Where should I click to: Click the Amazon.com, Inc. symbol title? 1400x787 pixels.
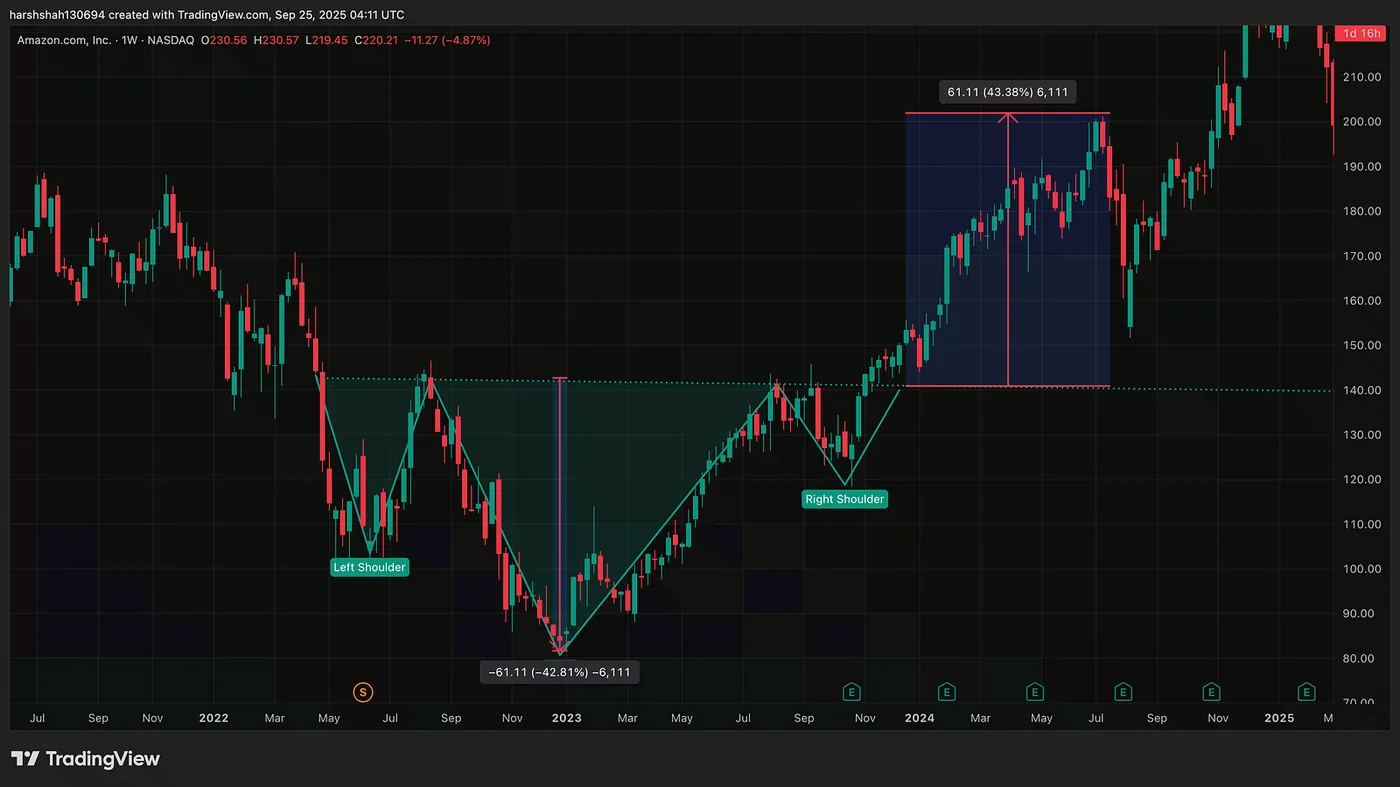64,40
